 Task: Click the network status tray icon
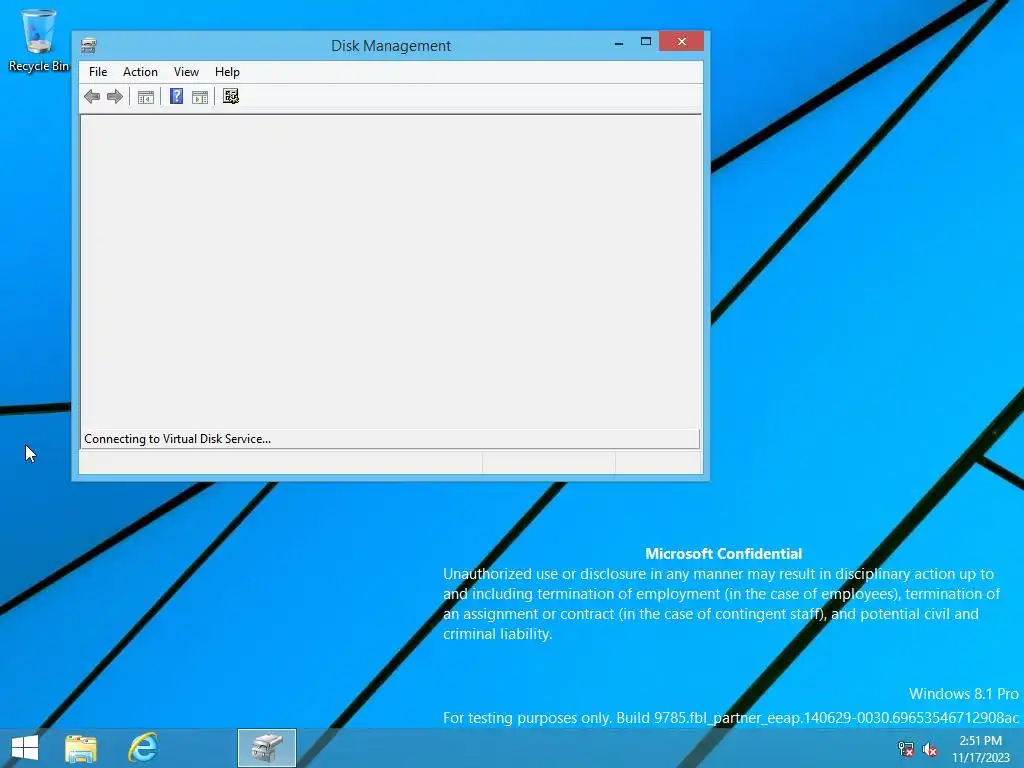905,749
